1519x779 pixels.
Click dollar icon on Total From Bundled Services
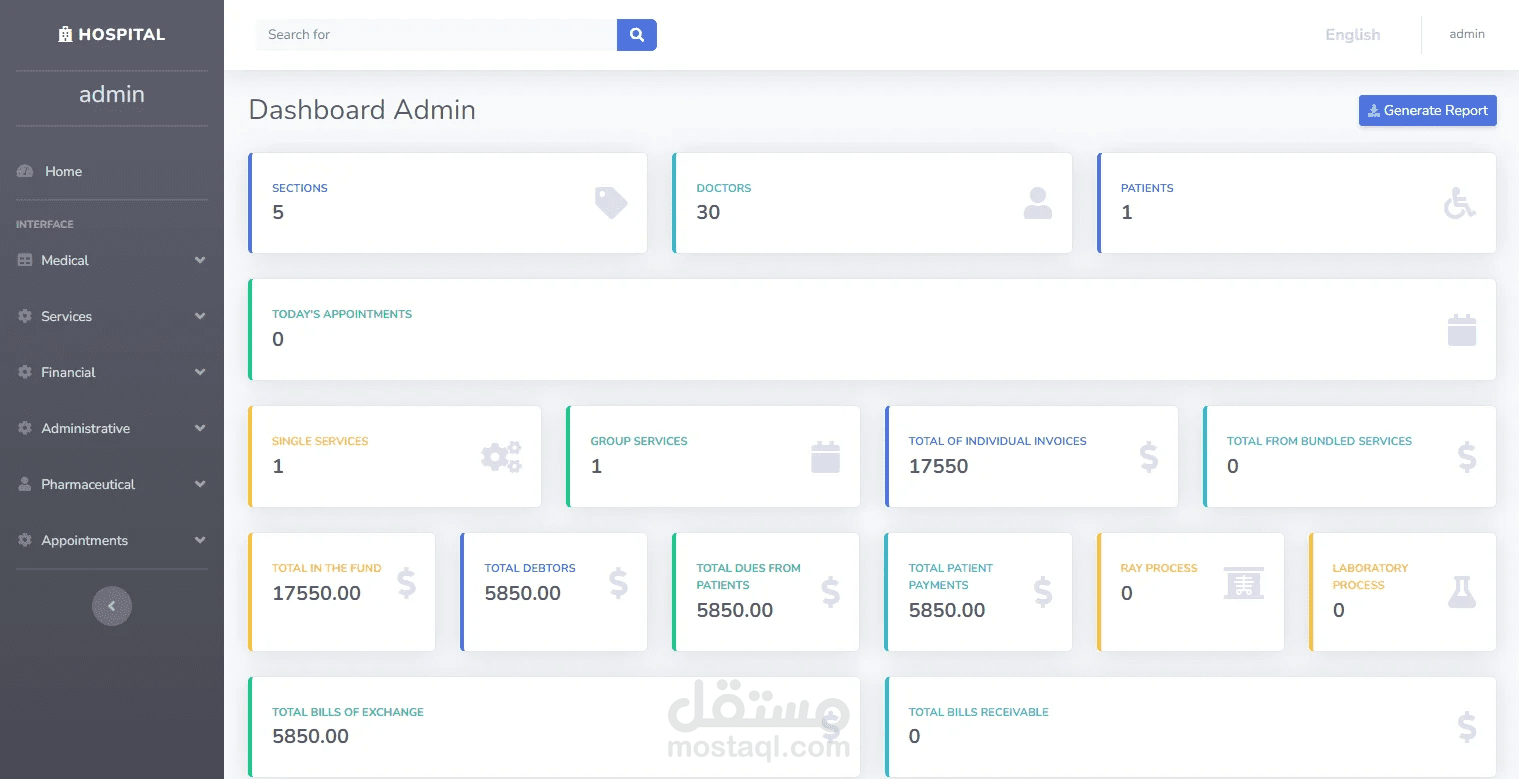(x=1467, y=457)
